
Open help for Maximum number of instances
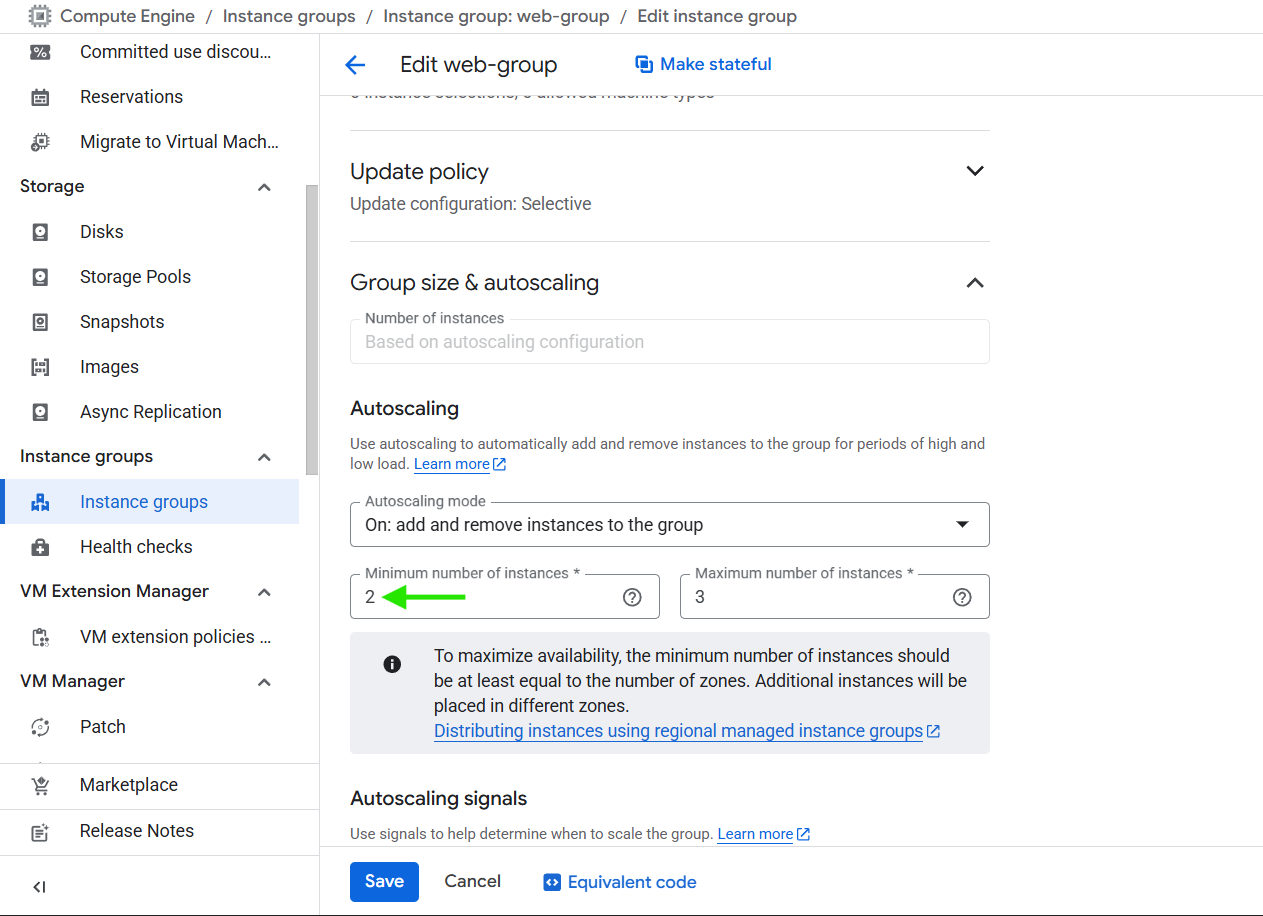962,597
